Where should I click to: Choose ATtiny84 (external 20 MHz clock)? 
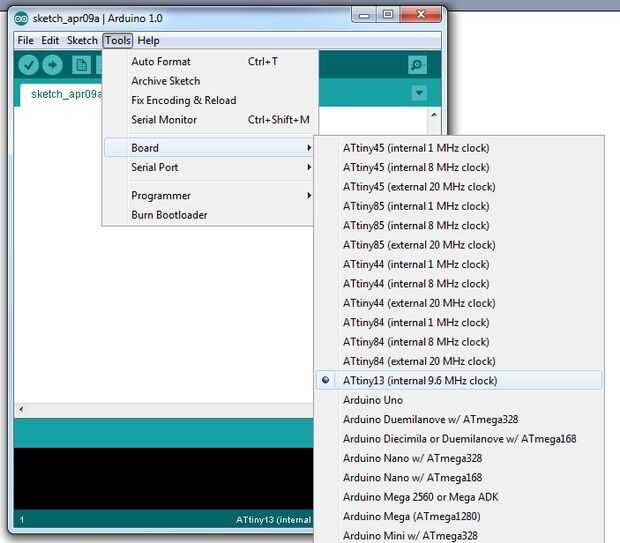tap(459, 361)
